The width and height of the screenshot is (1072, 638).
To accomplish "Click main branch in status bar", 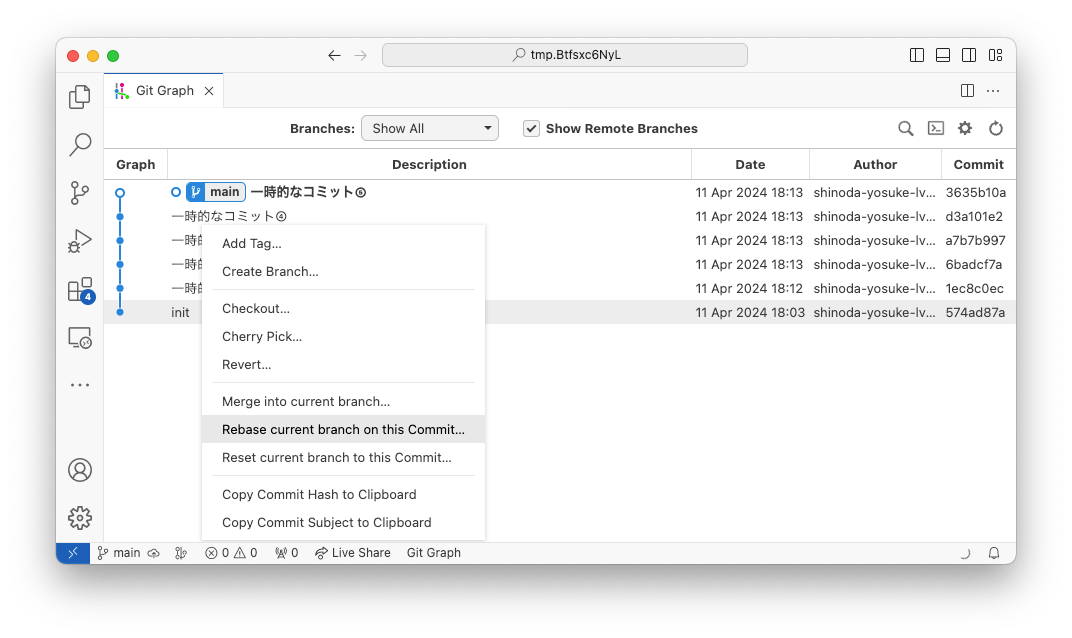I will pyautogui.click(x=119, y=553).
